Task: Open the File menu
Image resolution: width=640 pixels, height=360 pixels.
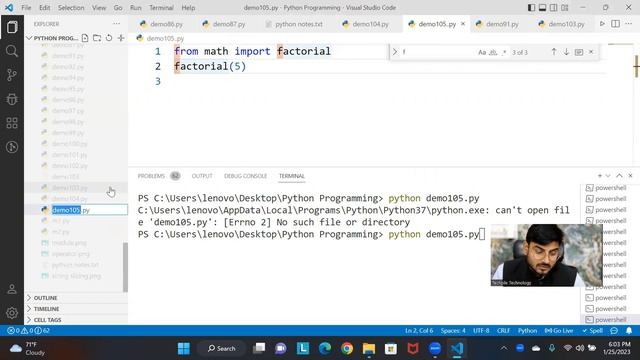Action: [x=26, y=8]
